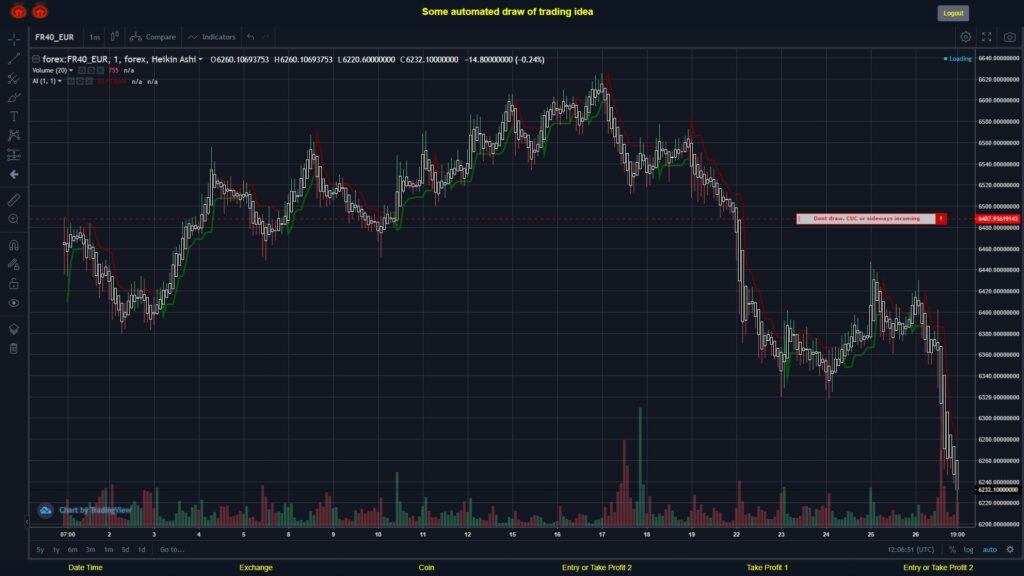Toggle lock all drawing tools
Image resolution: width=1024 pixels, height=576 pixels.
click(14, 283)
